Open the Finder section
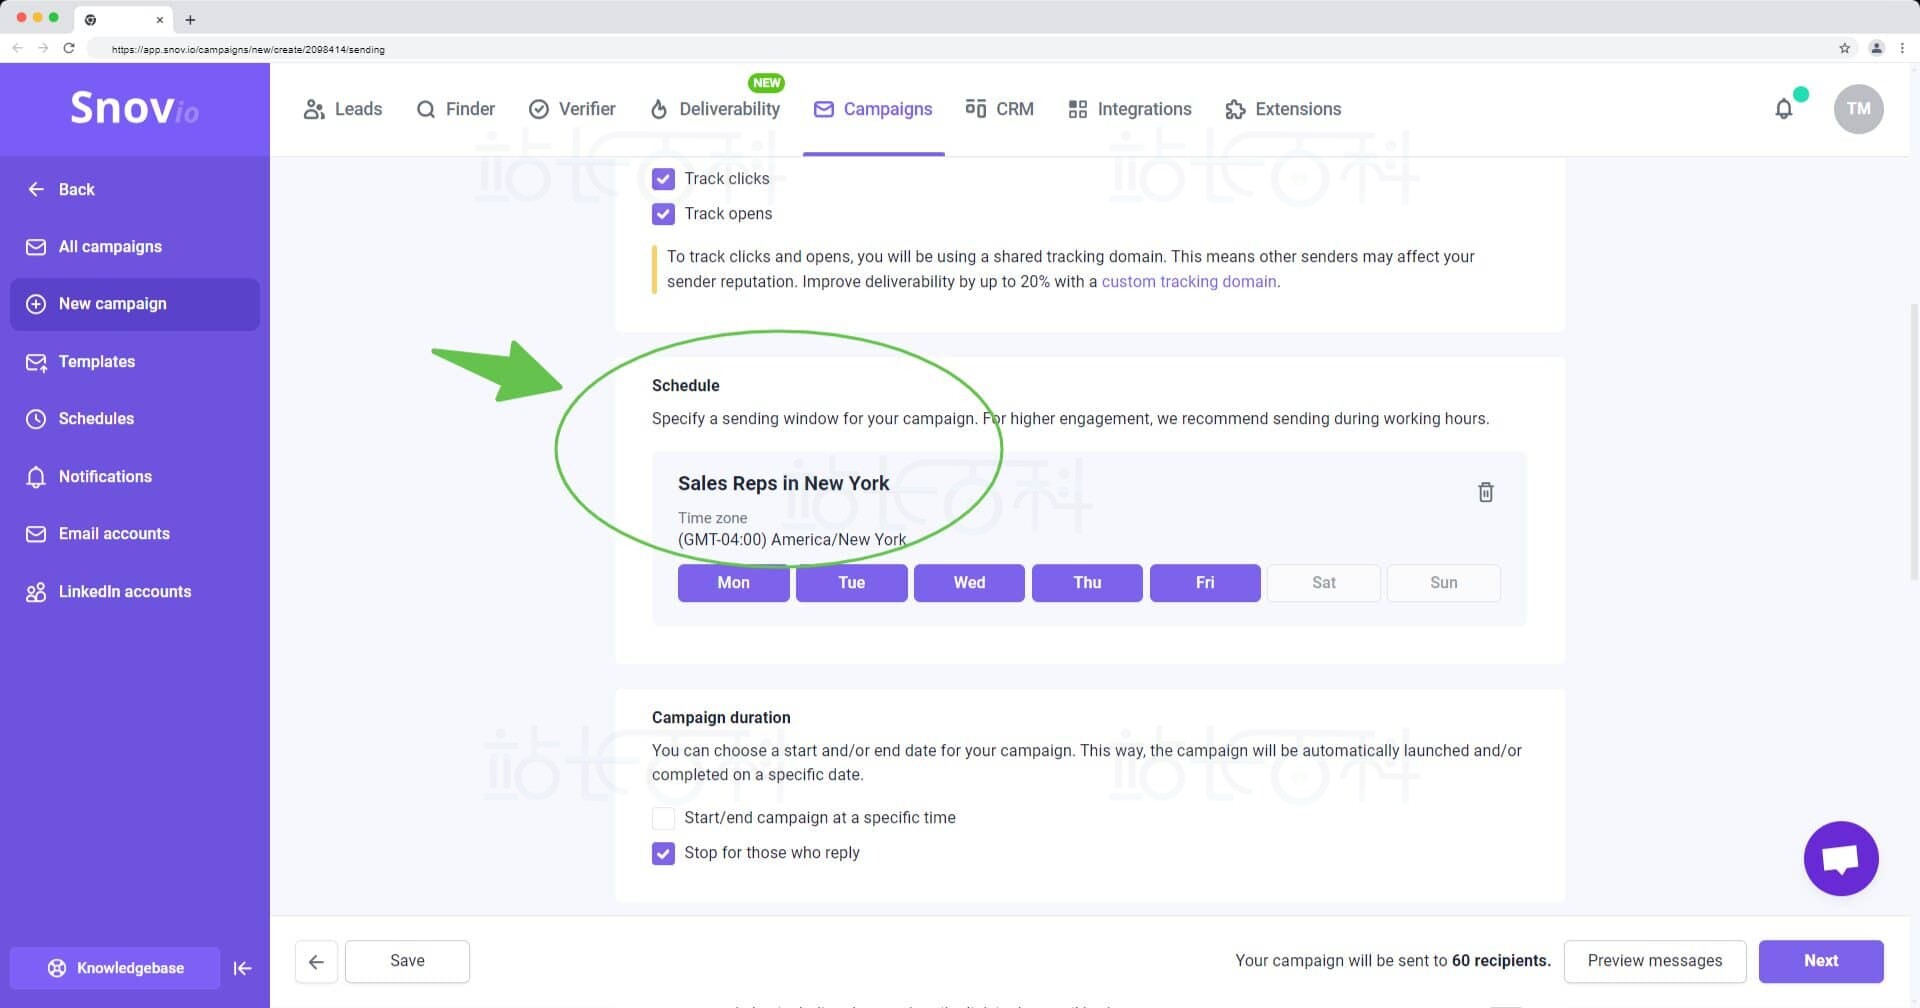The width and height of the screenshot is (1920, 1008). 456,109
